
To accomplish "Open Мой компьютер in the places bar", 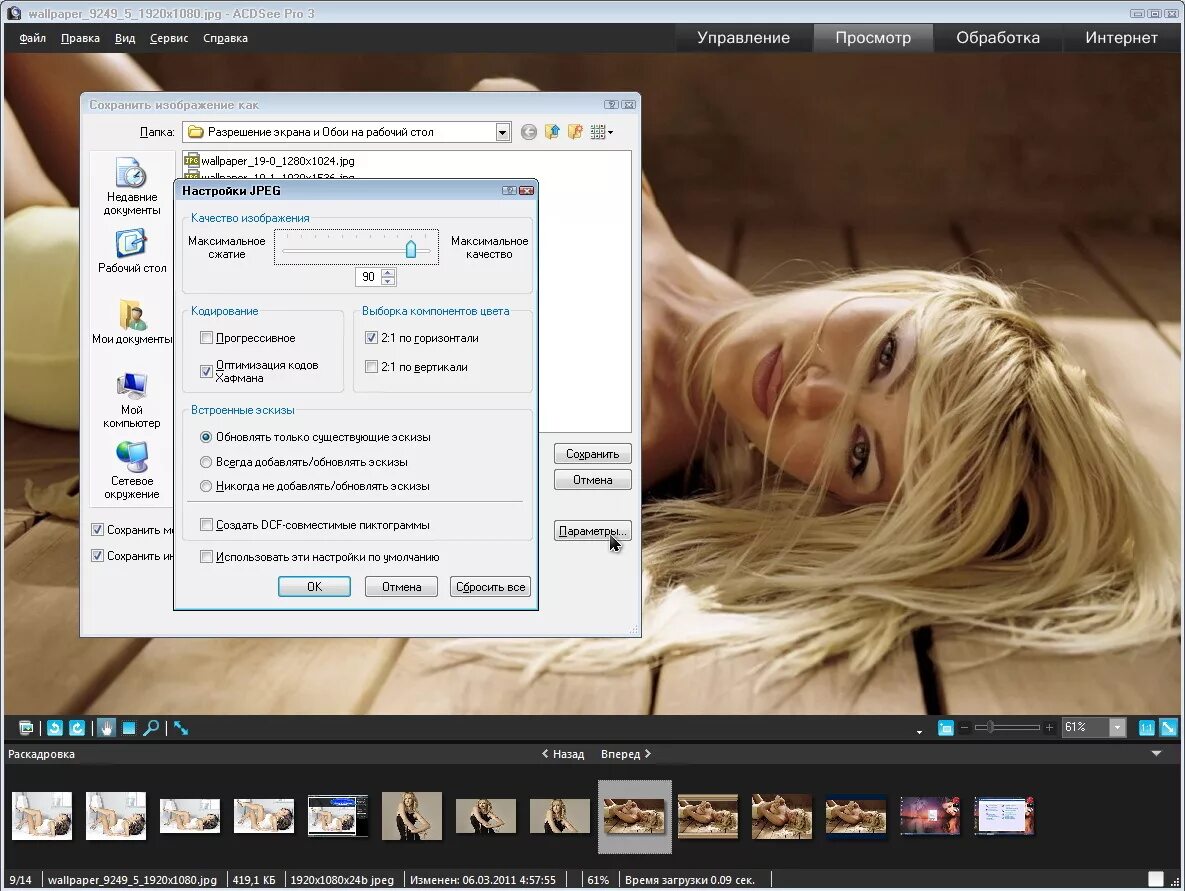I will tap(131, 401).
